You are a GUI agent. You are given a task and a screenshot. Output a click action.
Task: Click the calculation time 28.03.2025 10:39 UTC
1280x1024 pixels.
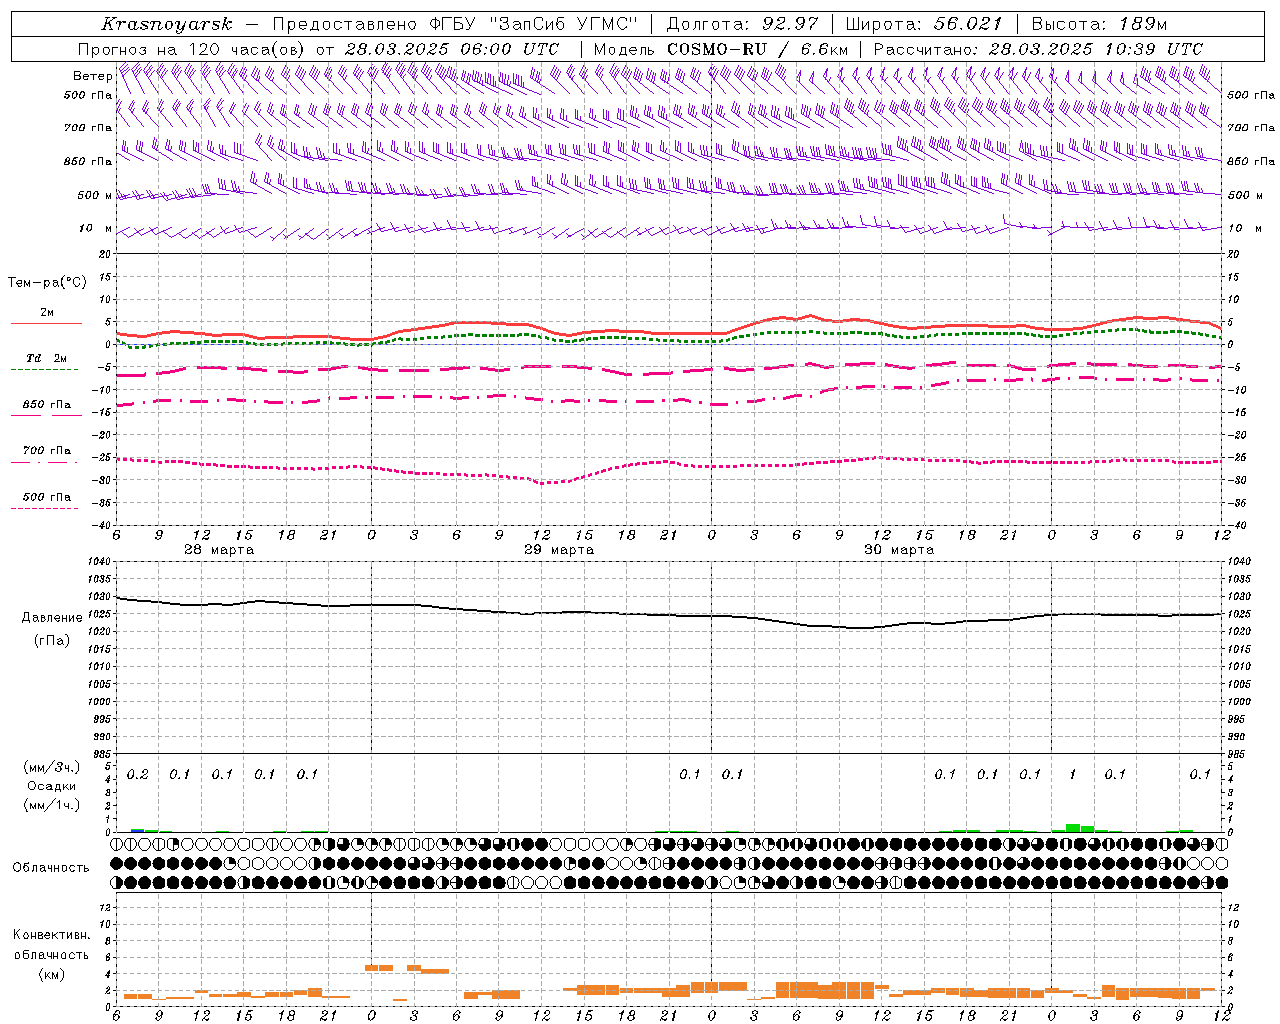click(1096, 49)
